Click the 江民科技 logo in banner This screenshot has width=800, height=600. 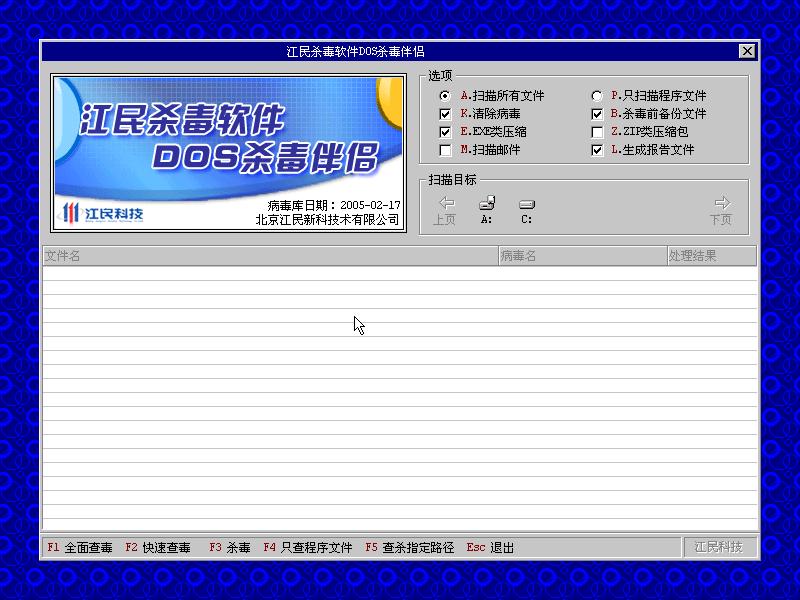click(x=103, y=213)
